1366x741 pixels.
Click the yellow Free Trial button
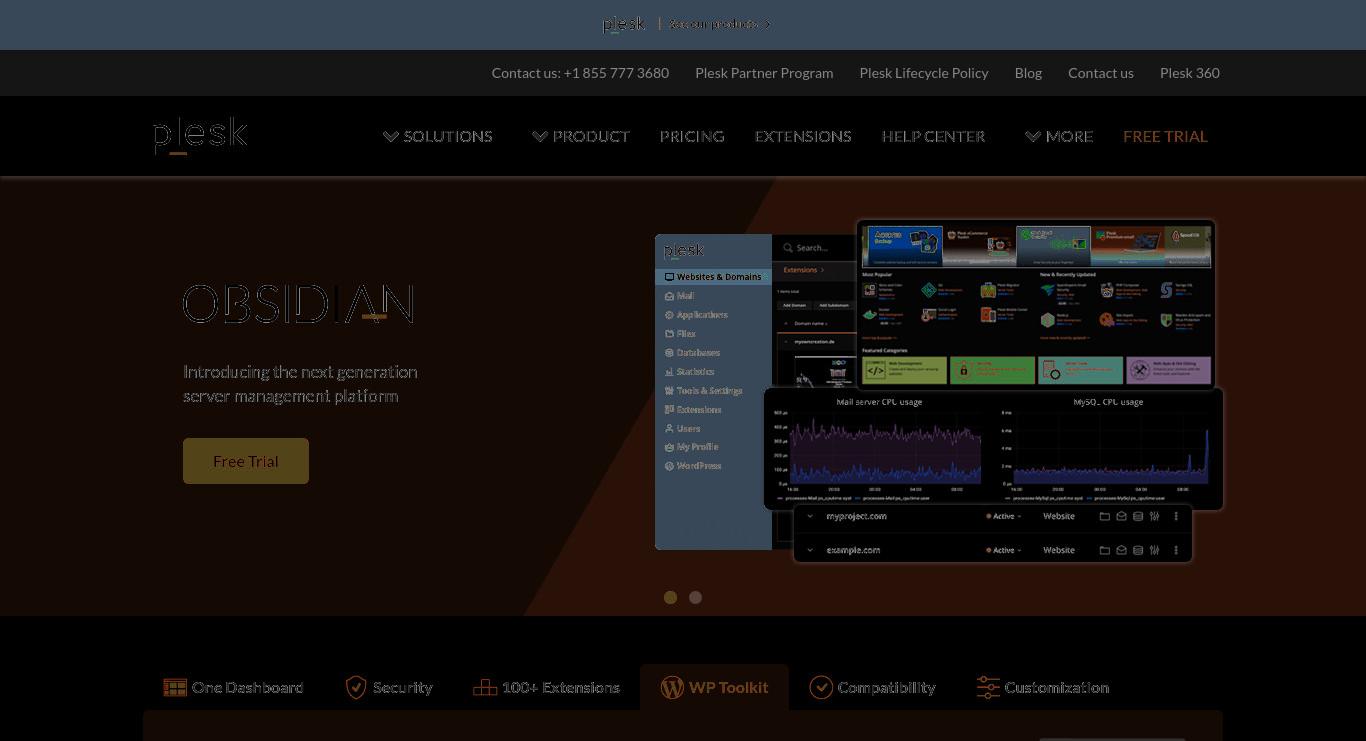tap(246, 461)
